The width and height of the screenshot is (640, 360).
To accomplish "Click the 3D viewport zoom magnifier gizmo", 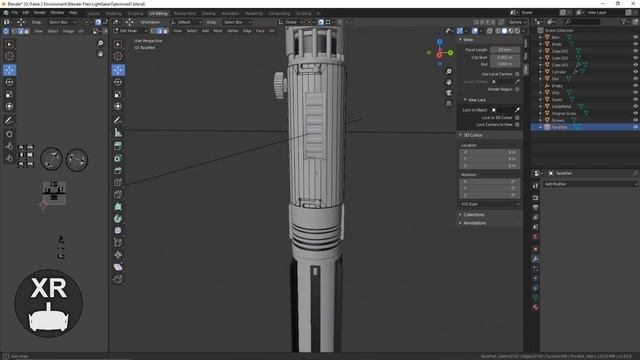I will pos(449,71).
